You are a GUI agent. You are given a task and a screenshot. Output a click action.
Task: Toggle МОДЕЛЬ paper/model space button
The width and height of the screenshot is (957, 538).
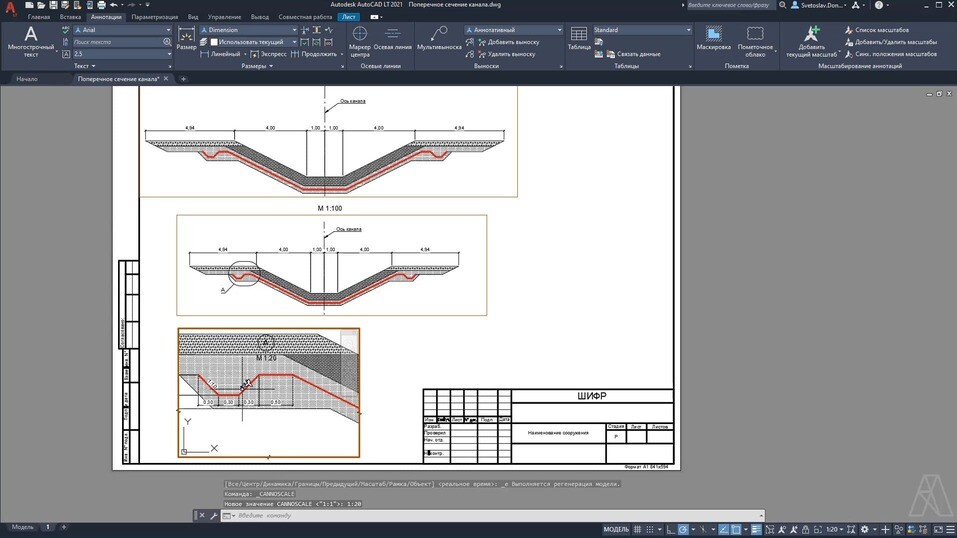[616, 529]
